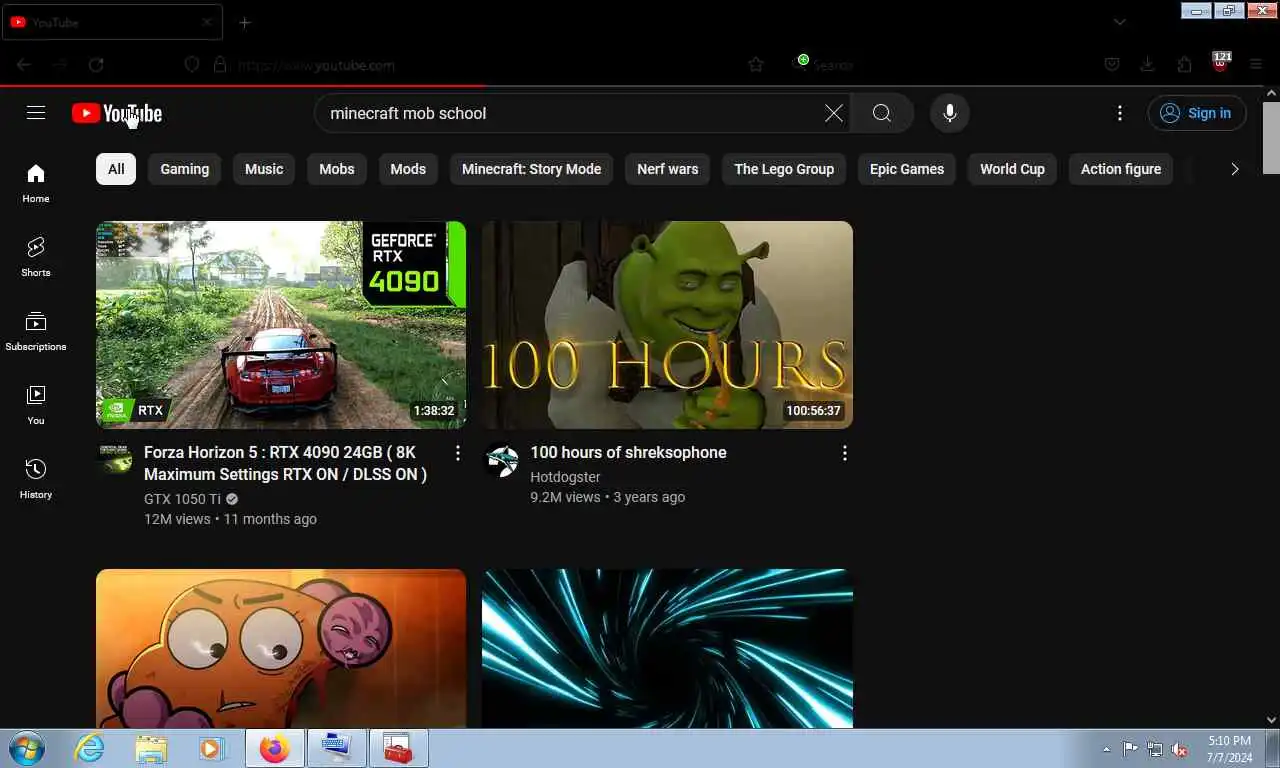Select the Epic Games chip

click(x=907, y=169)
